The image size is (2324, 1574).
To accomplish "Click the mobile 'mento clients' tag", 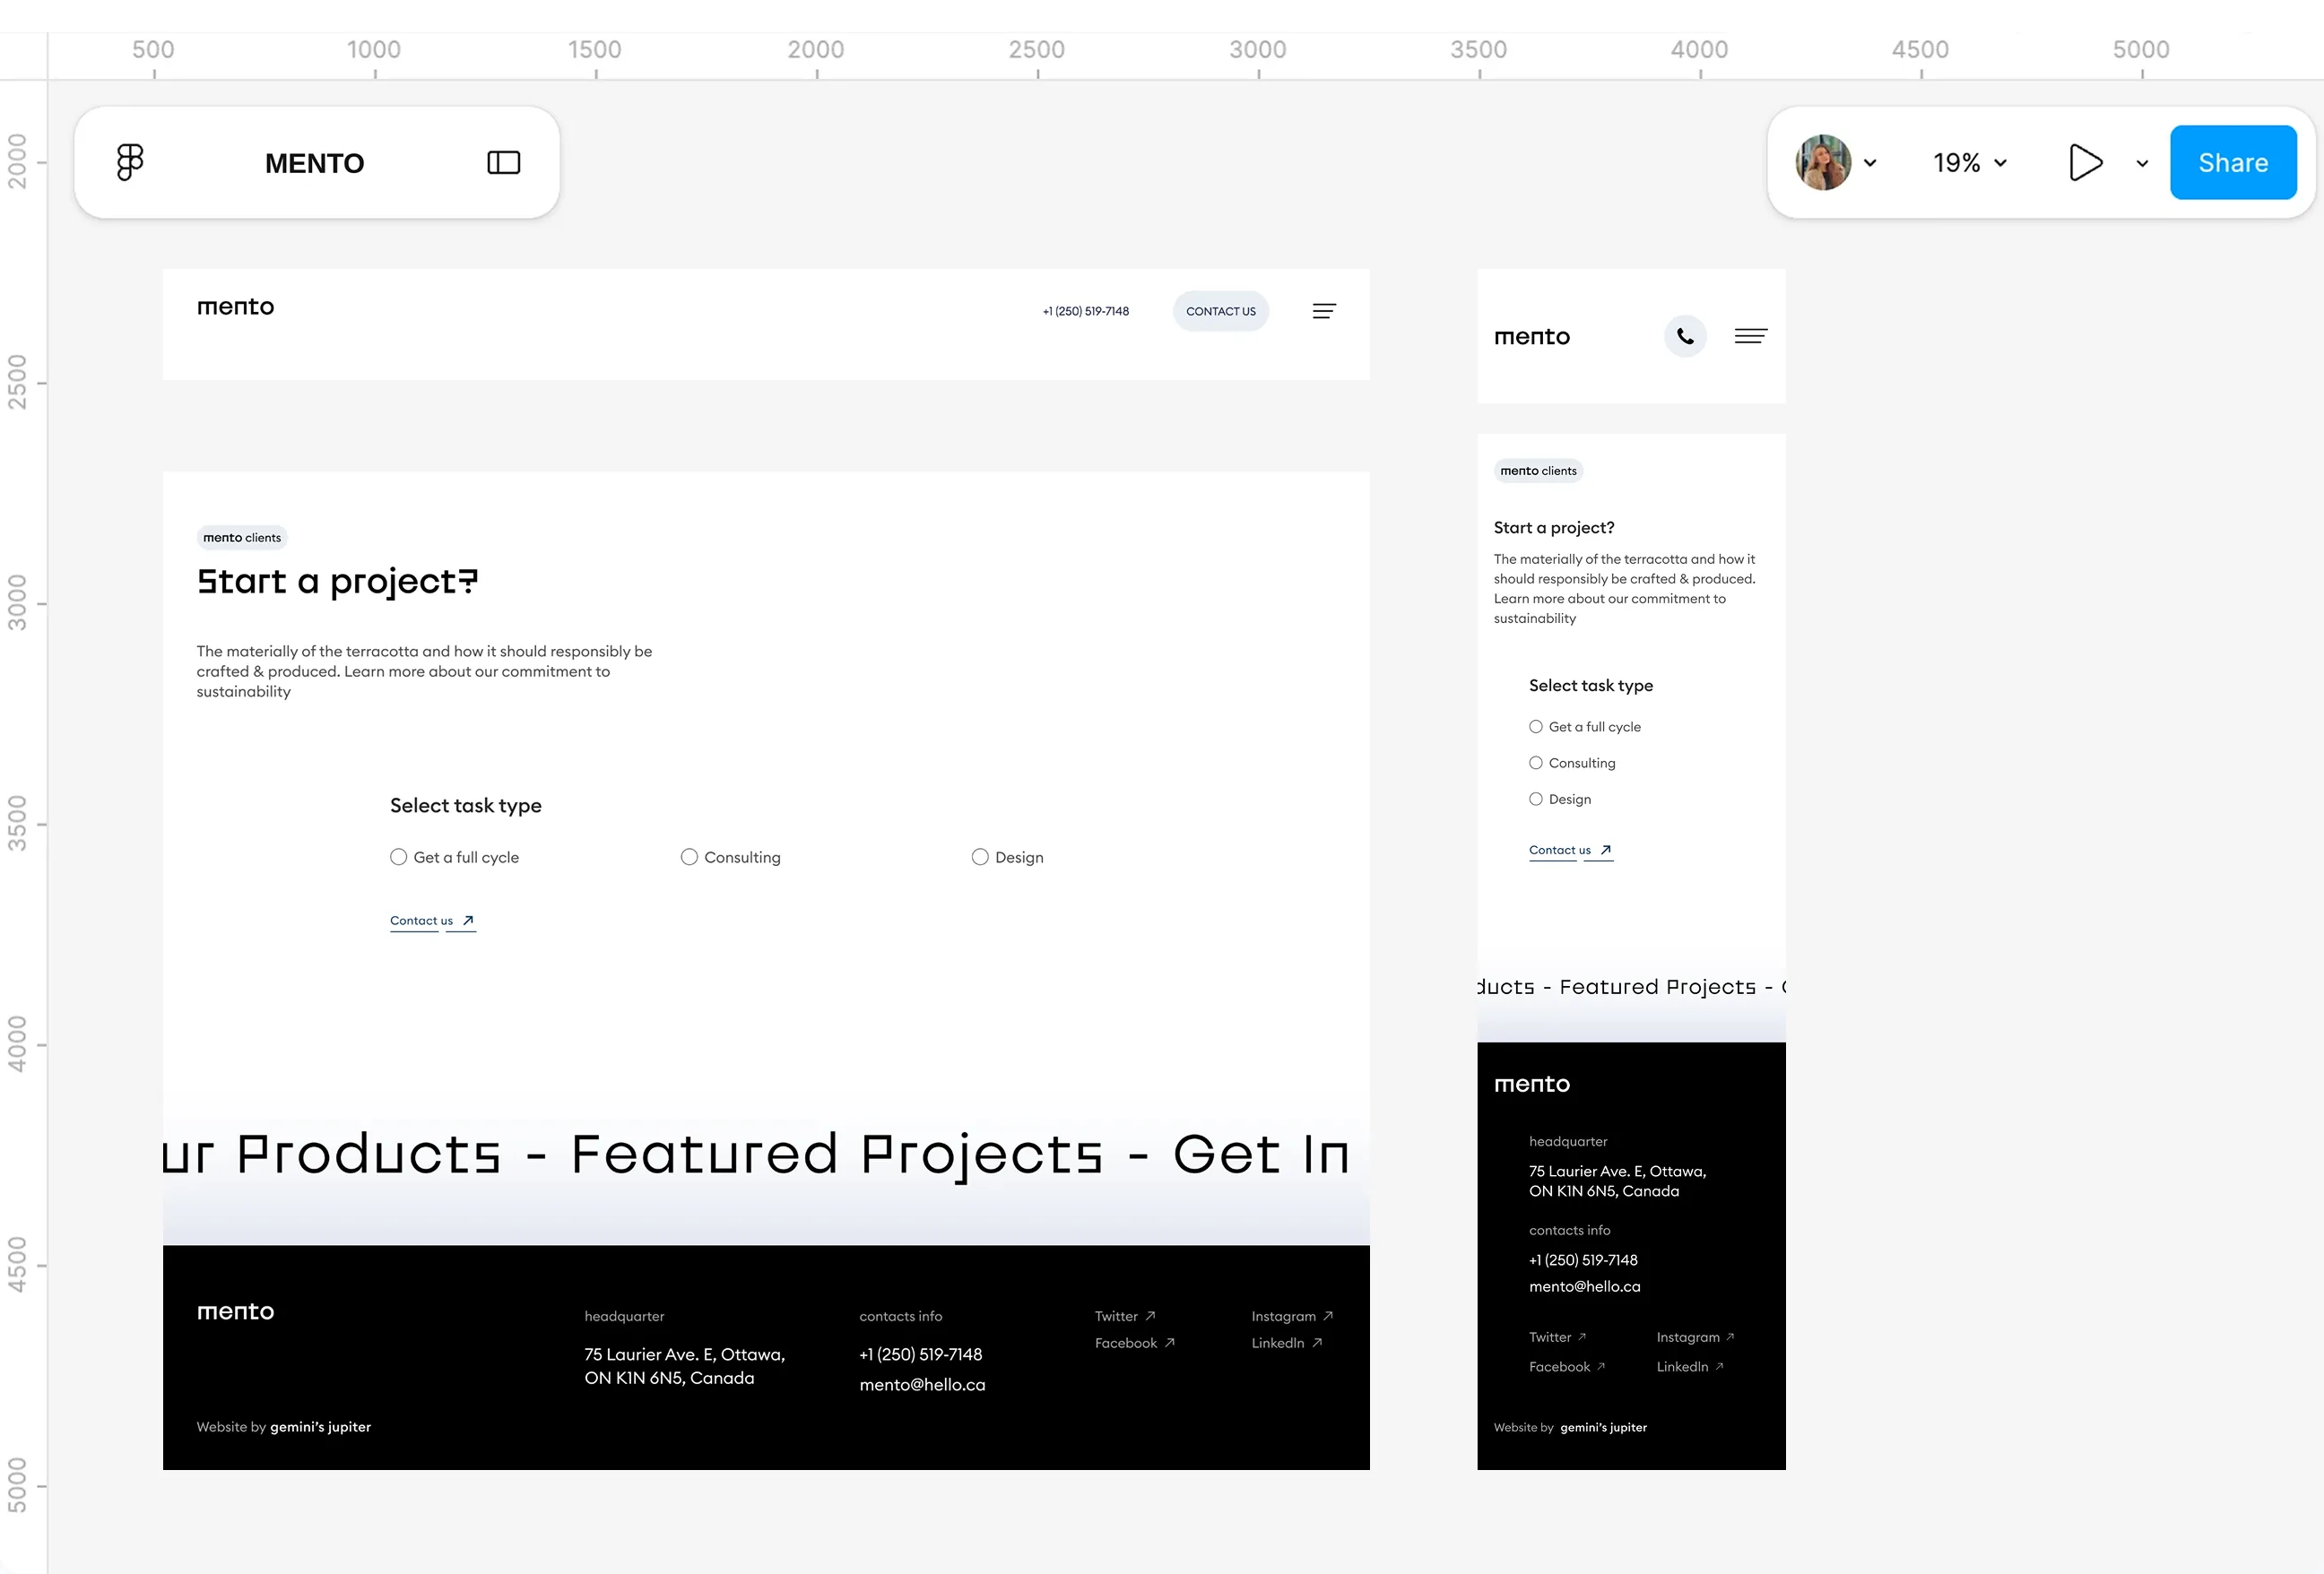I will [1538, 471].
